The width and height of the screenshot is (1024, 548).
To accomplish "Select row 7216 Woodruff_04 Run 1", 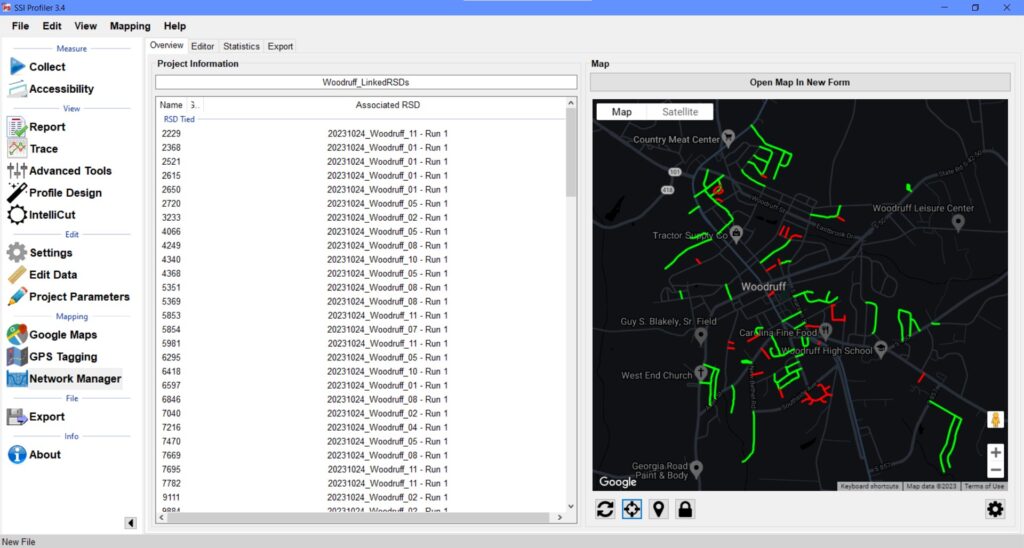I will pyautogui.click(x=360, y=427).
